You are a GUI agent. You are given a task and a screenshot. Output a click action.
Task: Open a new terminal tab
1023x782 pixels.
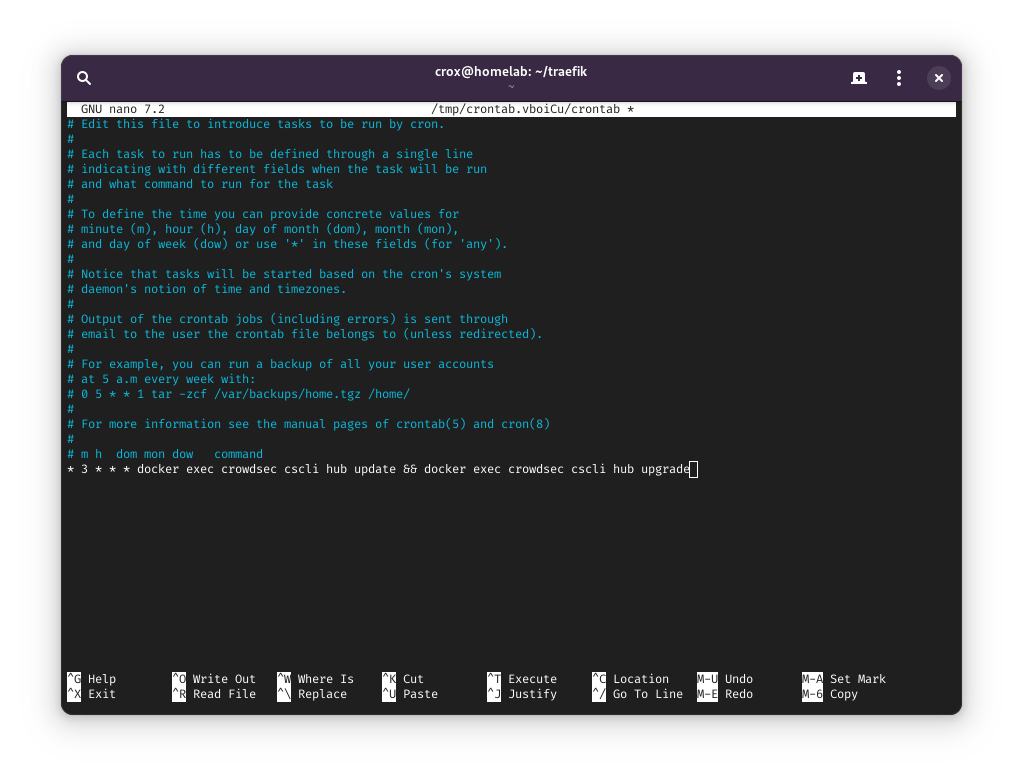click(x=859, y=78)
